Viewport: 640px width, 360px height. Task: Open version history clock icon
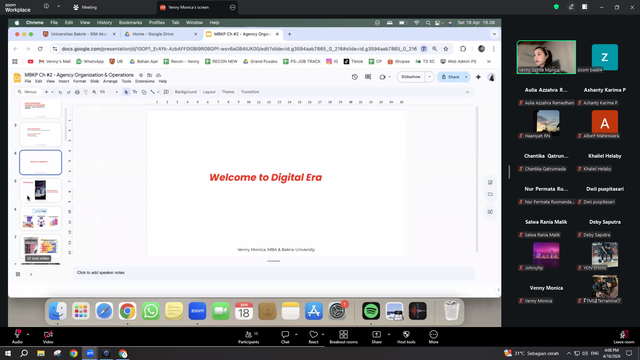[x=354, y=77]
